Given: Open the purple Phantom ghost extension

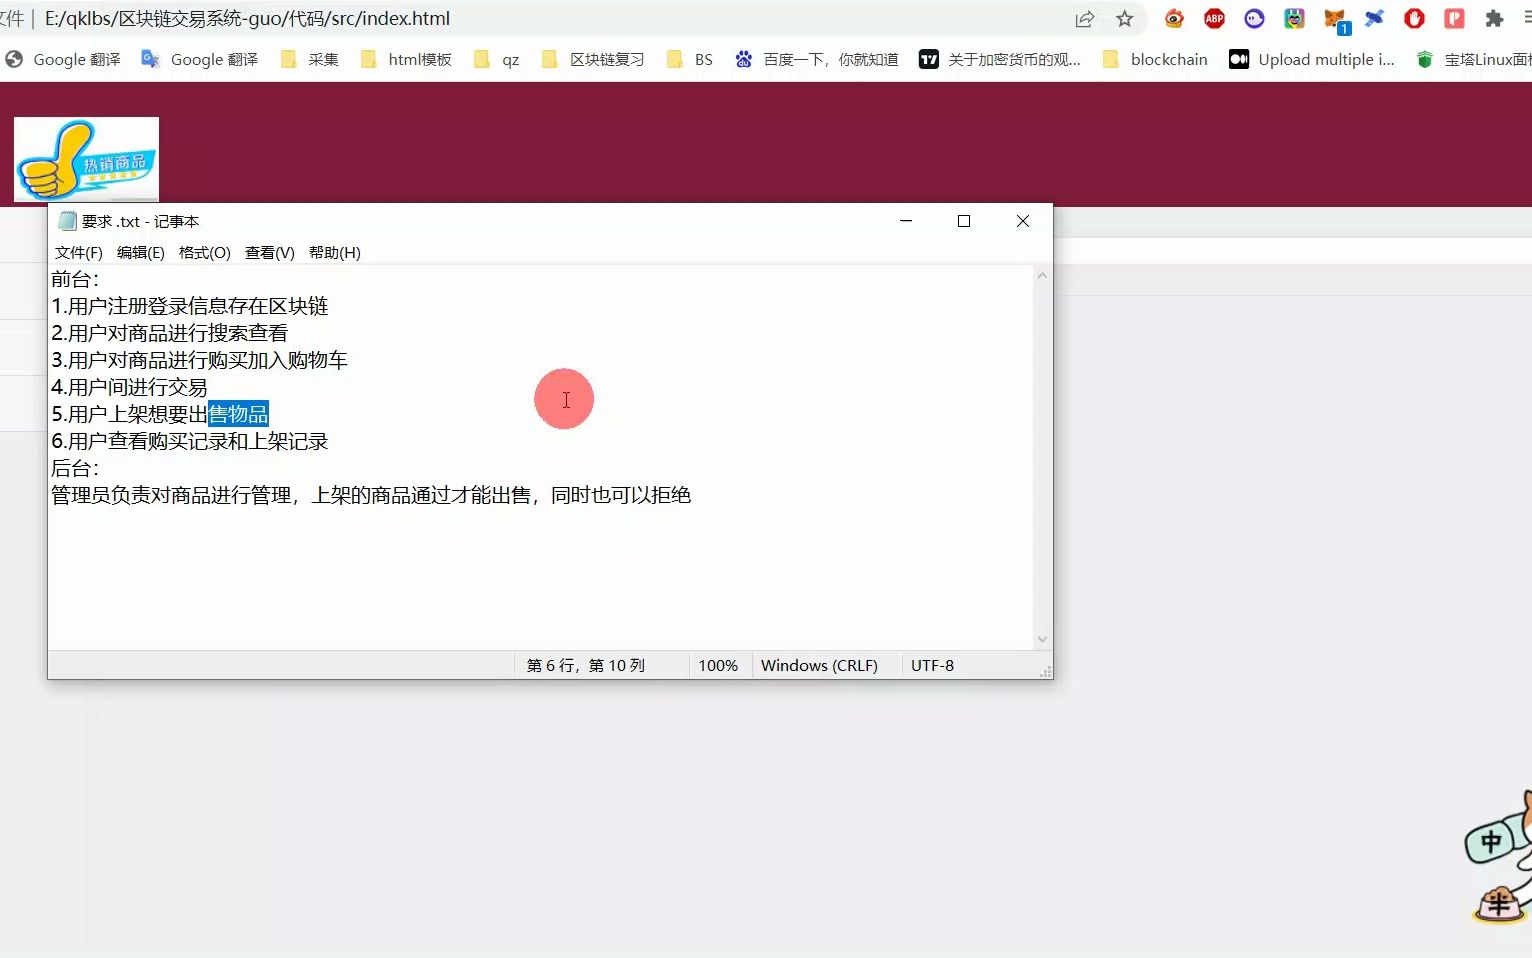Looking at the screenshot, I should (1254, 19).
